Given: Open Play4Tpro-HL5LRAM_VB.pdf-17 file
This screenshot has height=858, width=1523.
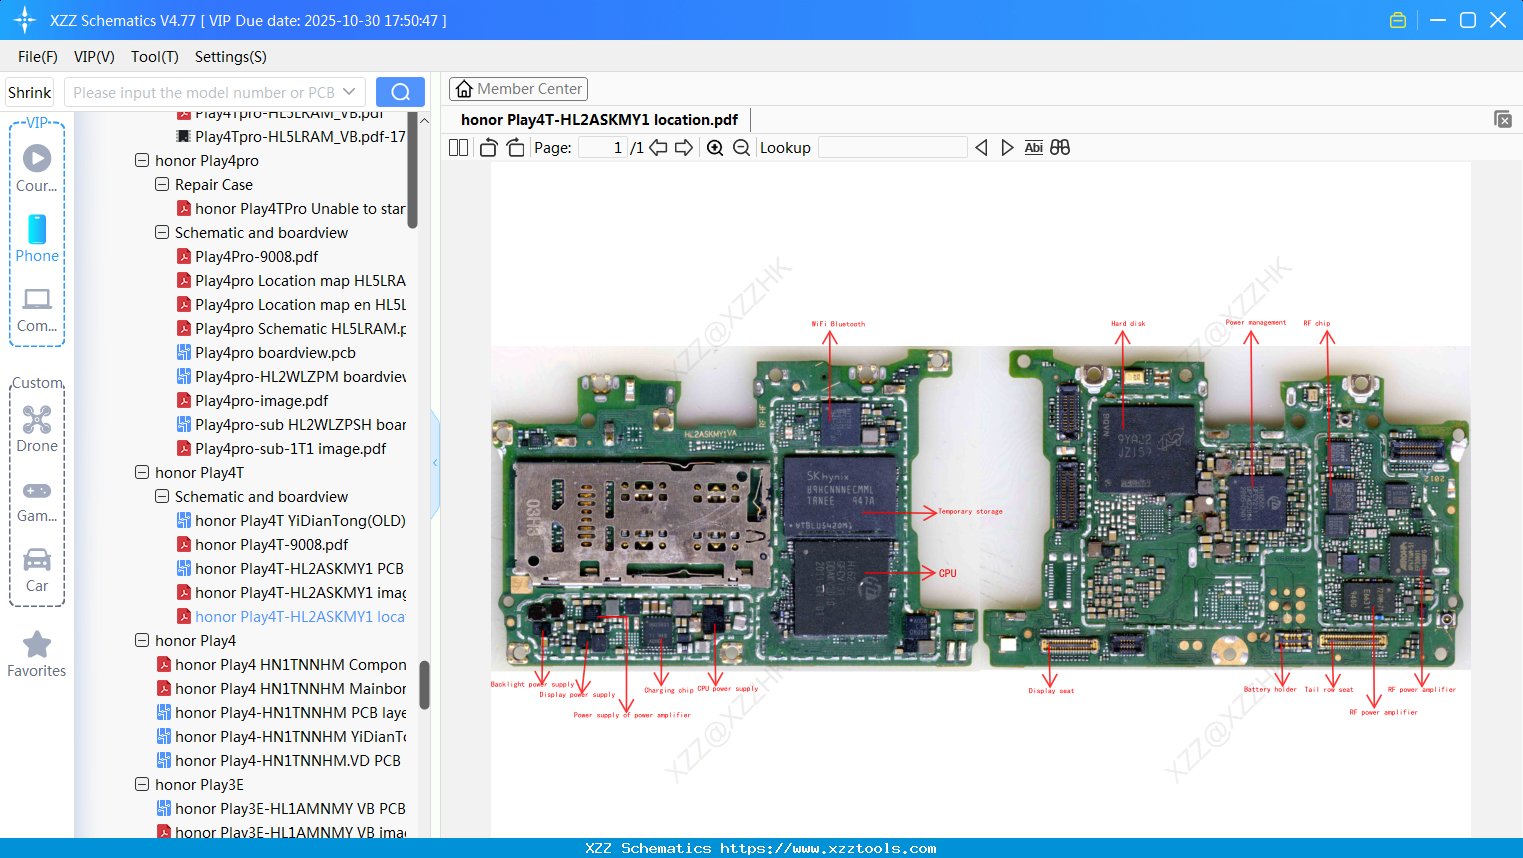Looking at the screenshot, I should tap(291, 136).
